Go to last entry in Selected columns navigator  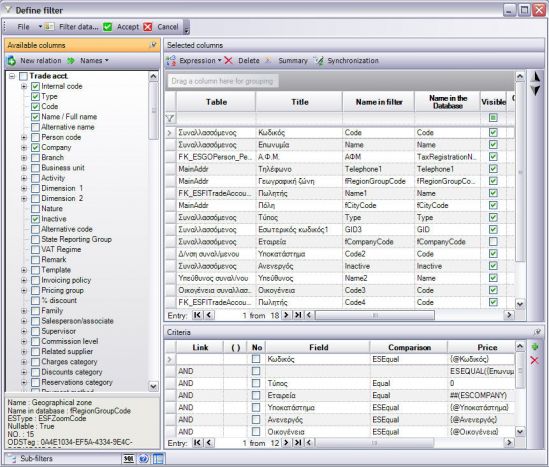pos(298,315)
